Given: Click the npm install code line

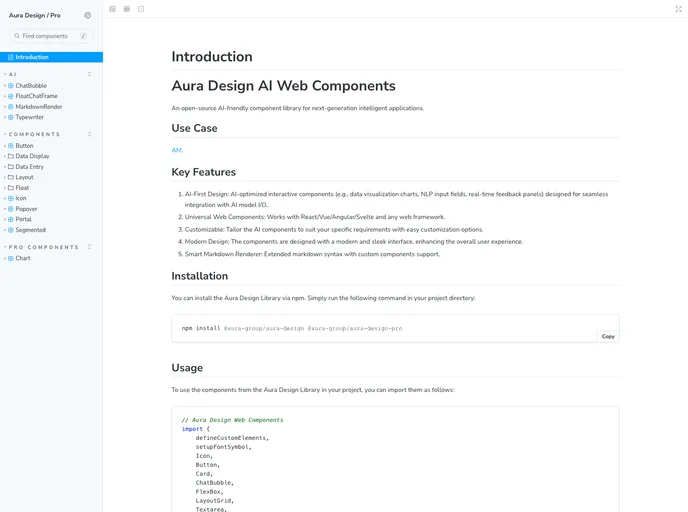Looking at the screenshot, I should point(292,328).
